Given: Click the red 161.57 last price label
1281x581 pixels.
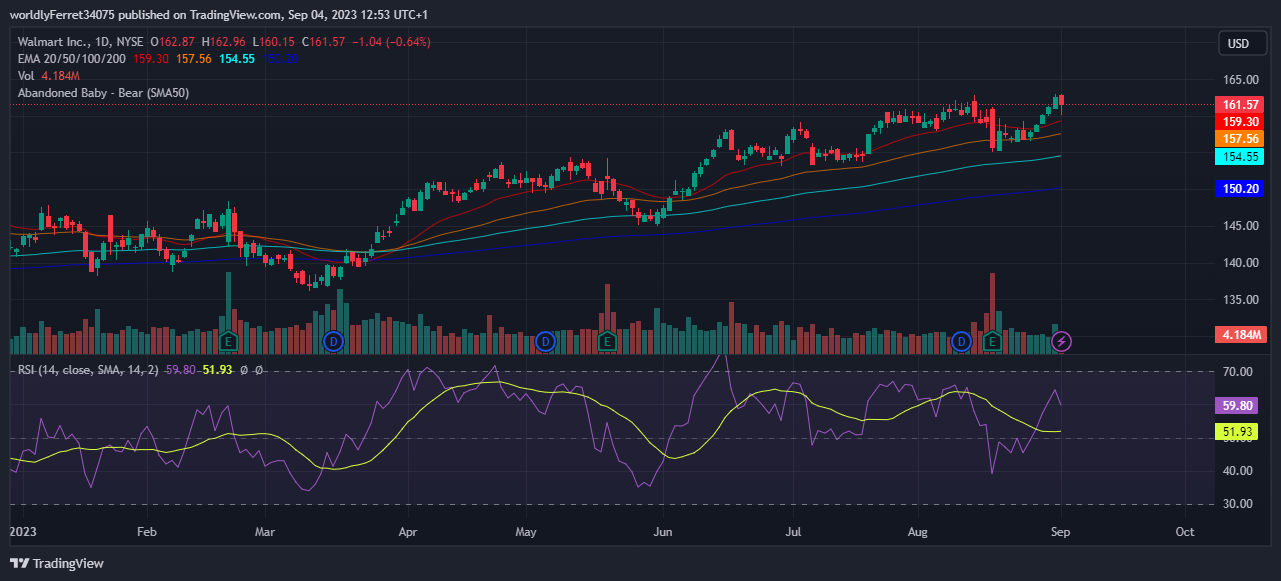Looking at the screenshot, I should click(1240, 105).
